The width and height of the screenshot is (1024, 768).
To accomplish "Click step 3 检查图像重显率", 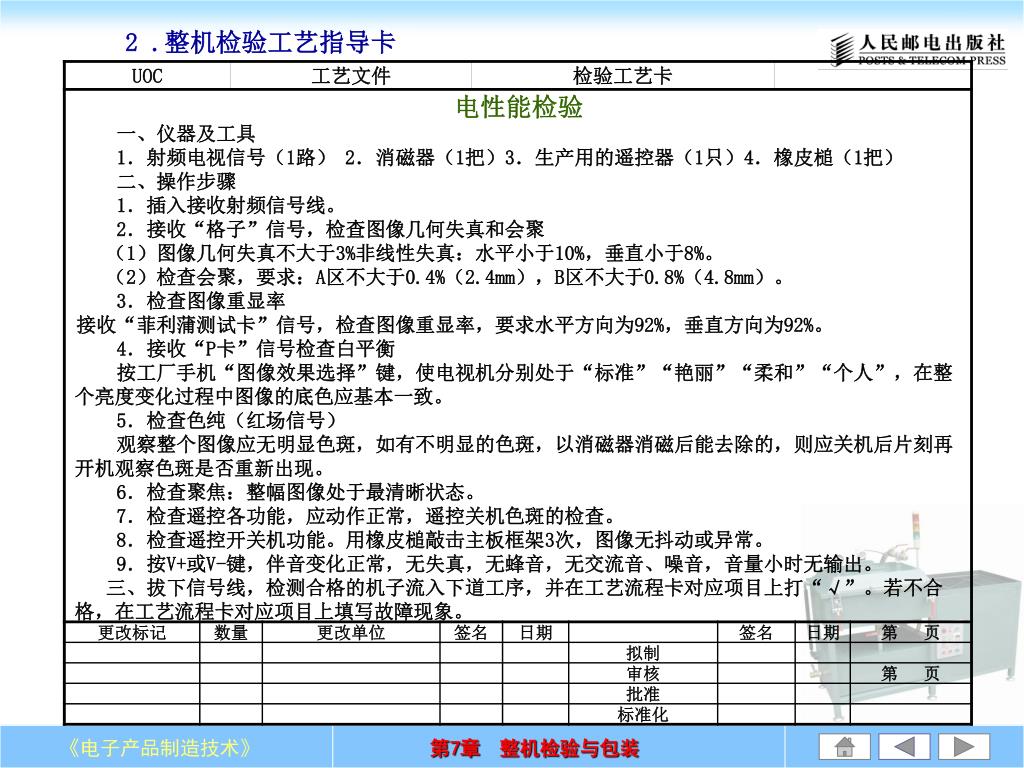I will [200, 301].
